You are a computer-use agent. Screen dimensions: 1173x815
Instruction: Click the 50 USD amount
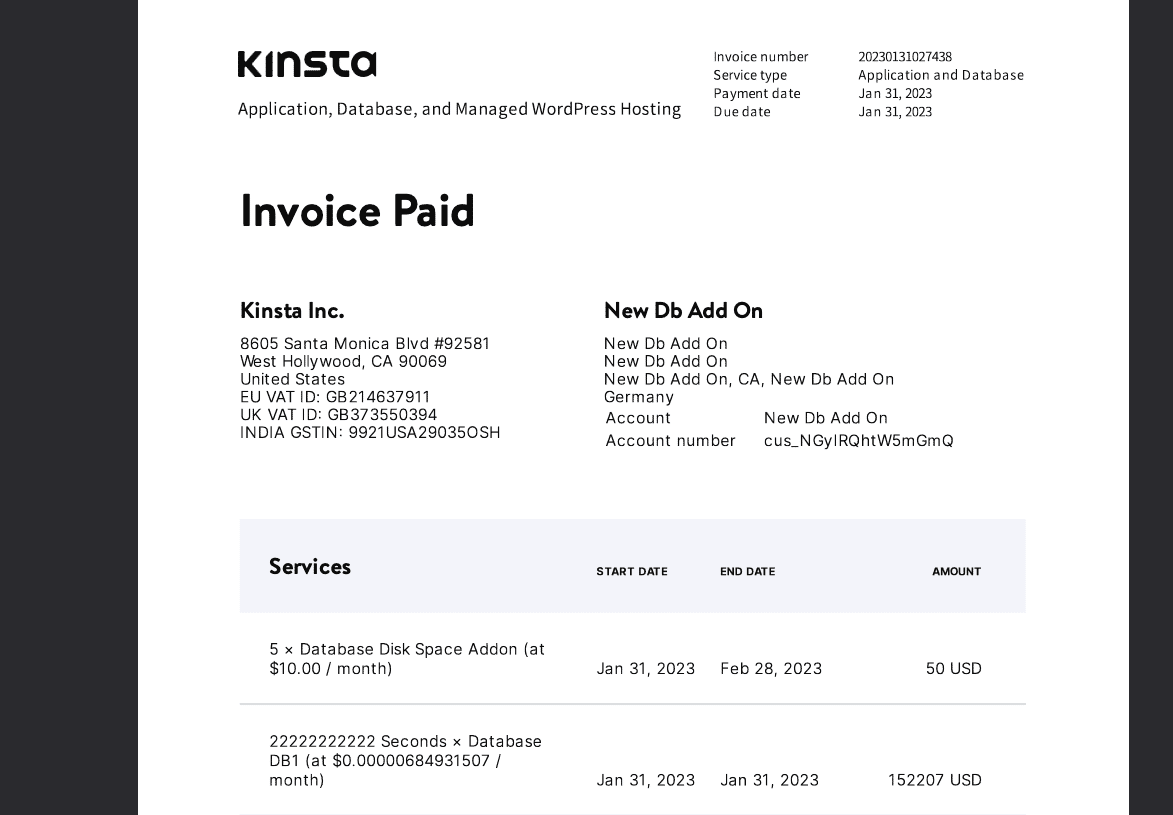(x=953, y=668)
